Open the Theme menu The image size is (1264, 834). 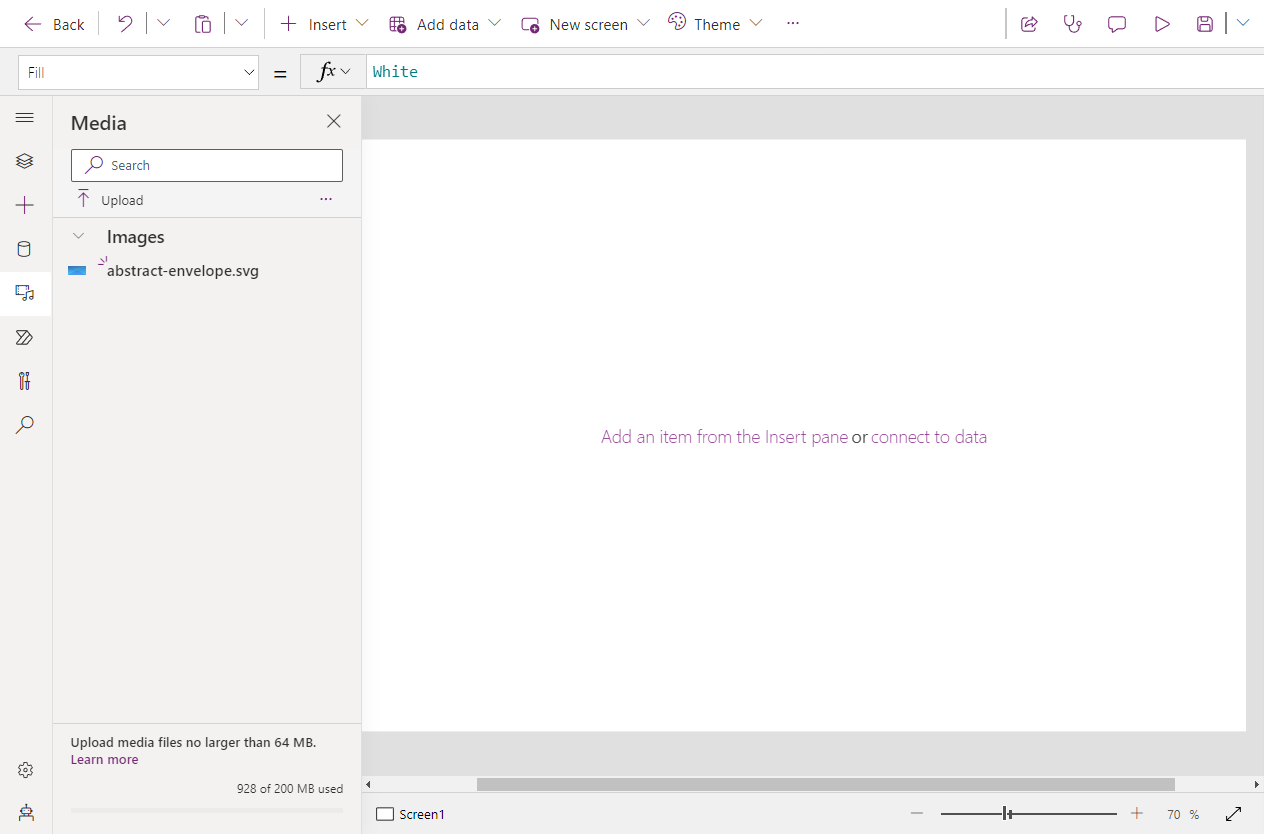coord(714,24)
